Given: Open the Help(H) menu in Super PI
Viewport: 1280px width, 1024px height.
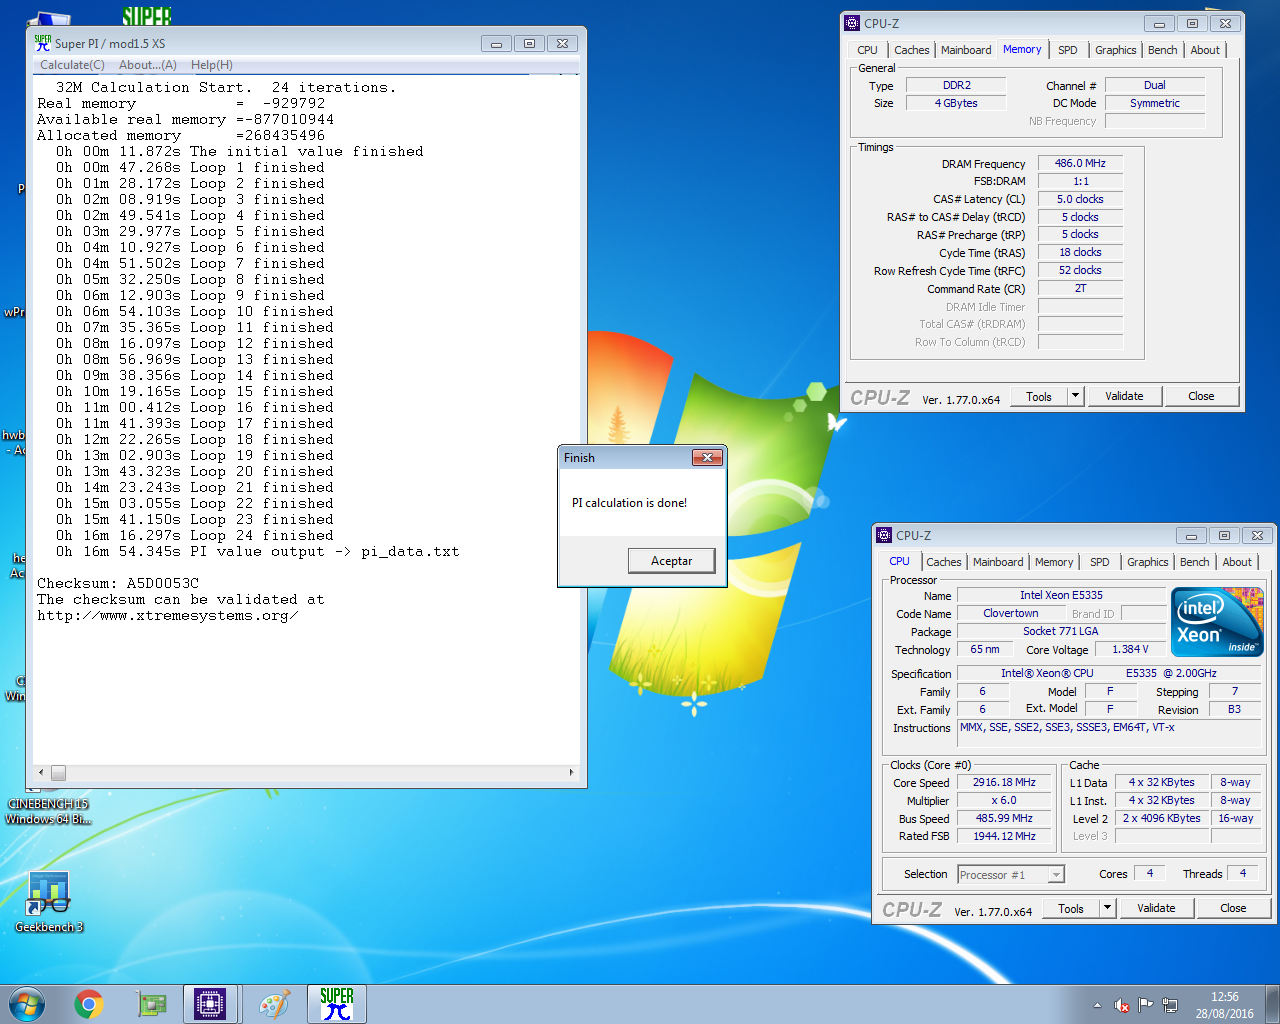Looking at the screenshot, I should click(x=212, y=65).
